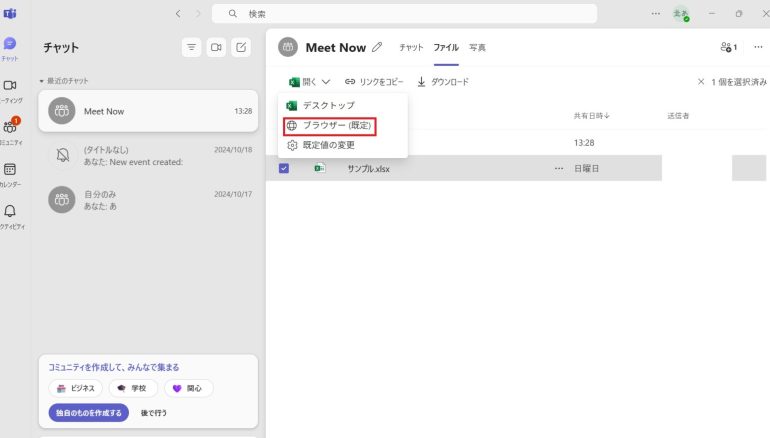Start a video call from chat header
This screenshot has height=438, width=770.
tap(216, 47)
